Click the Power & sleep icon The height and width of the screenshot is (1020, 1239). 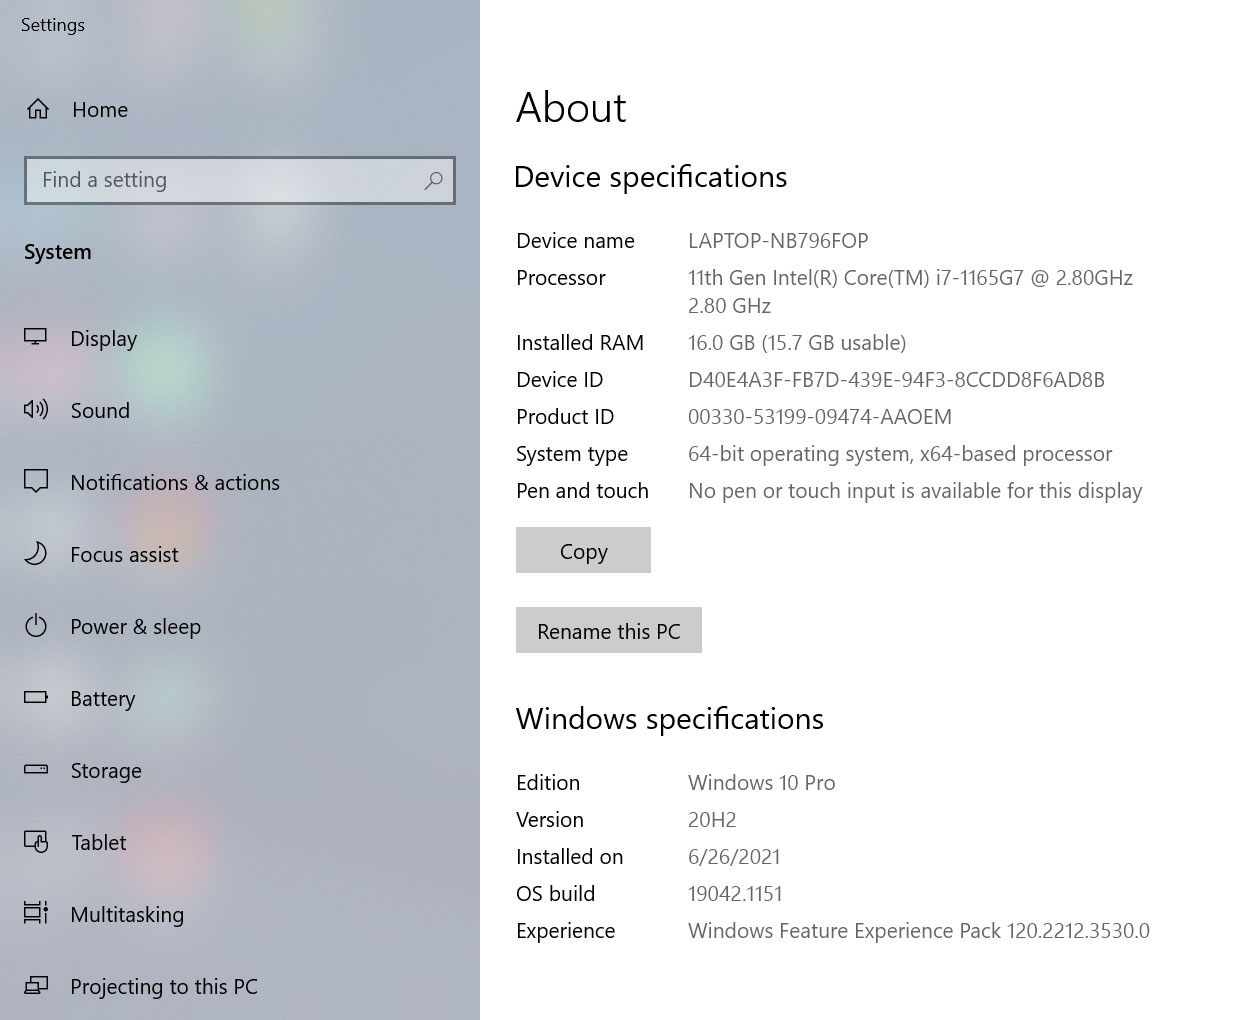36,626
